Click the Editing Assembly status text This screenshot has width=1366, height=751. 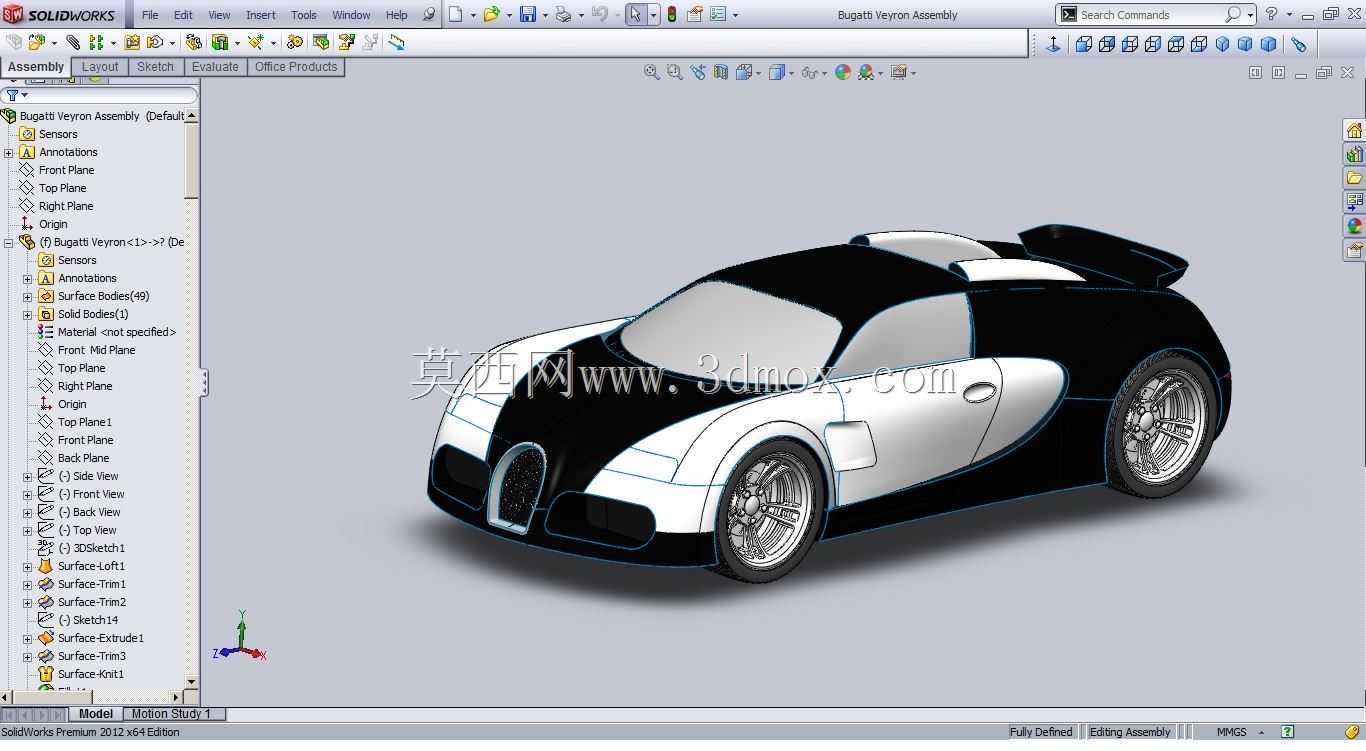[x=1130, y=732]
